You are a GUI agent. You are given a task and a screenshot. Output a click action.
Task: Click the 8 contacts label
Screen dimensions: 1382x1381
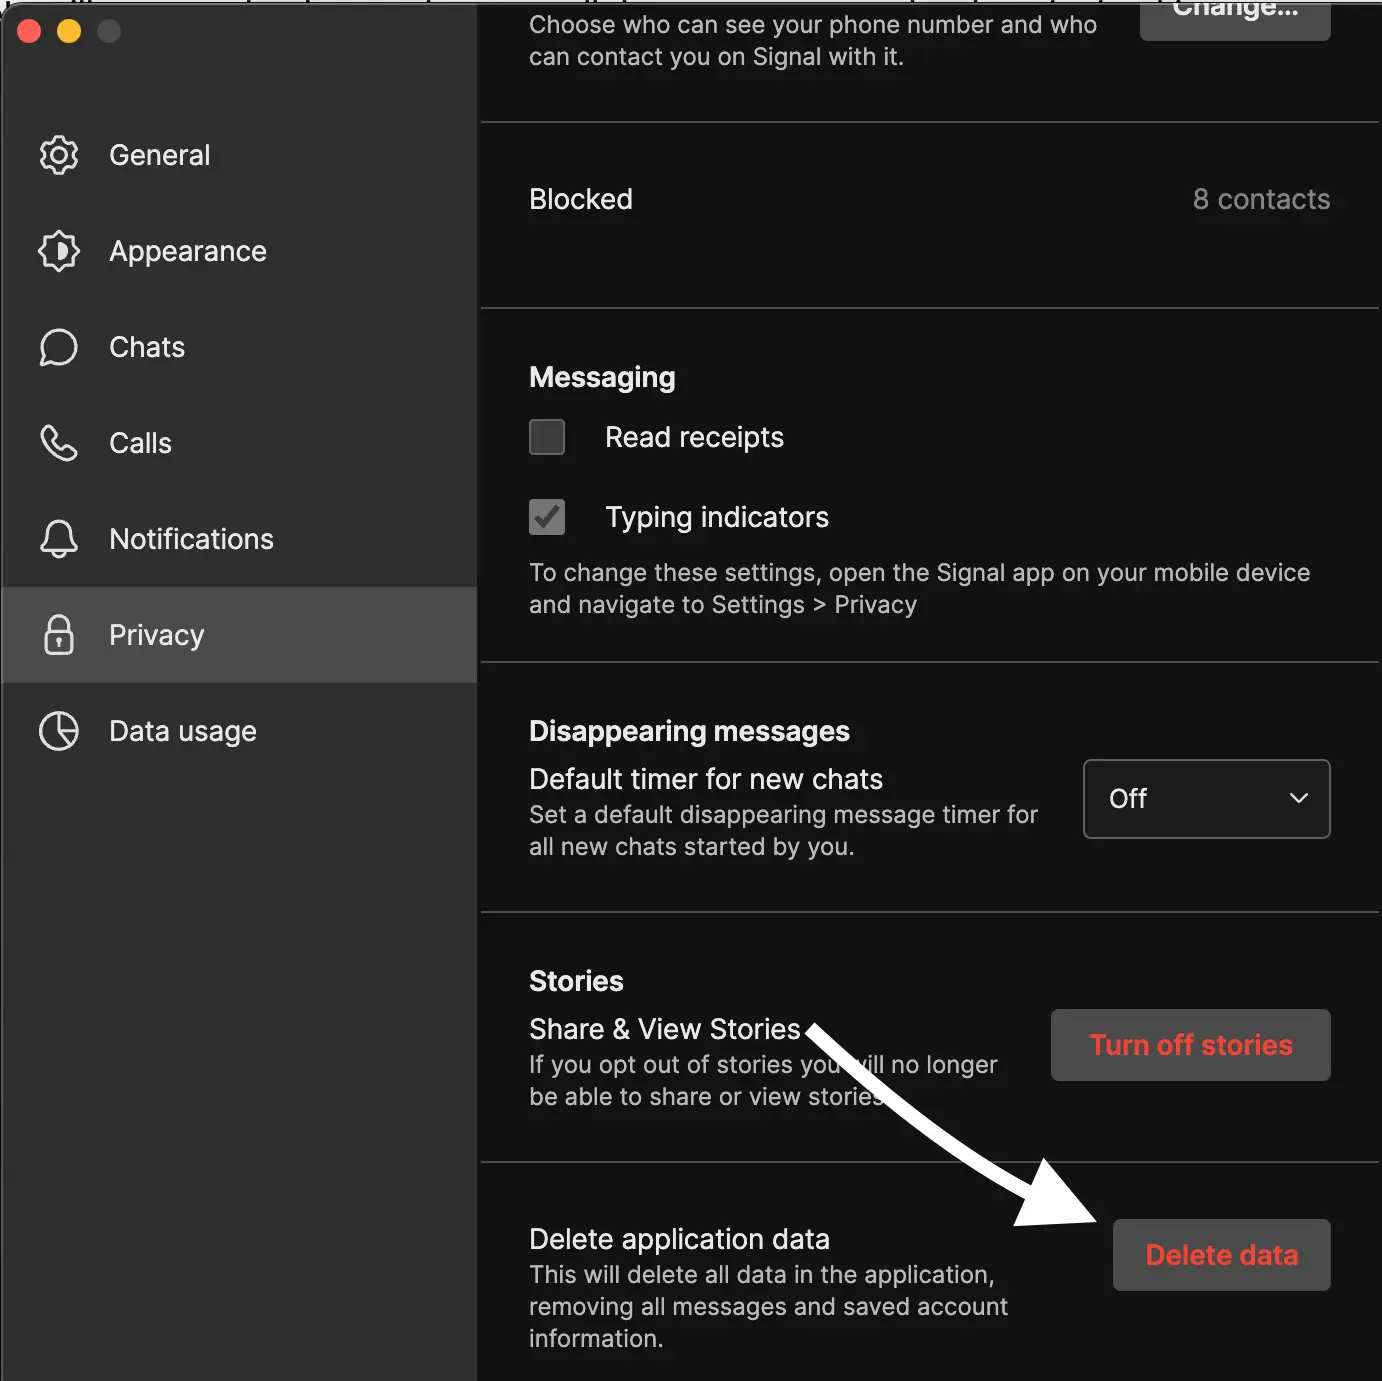click(1261, 199)
